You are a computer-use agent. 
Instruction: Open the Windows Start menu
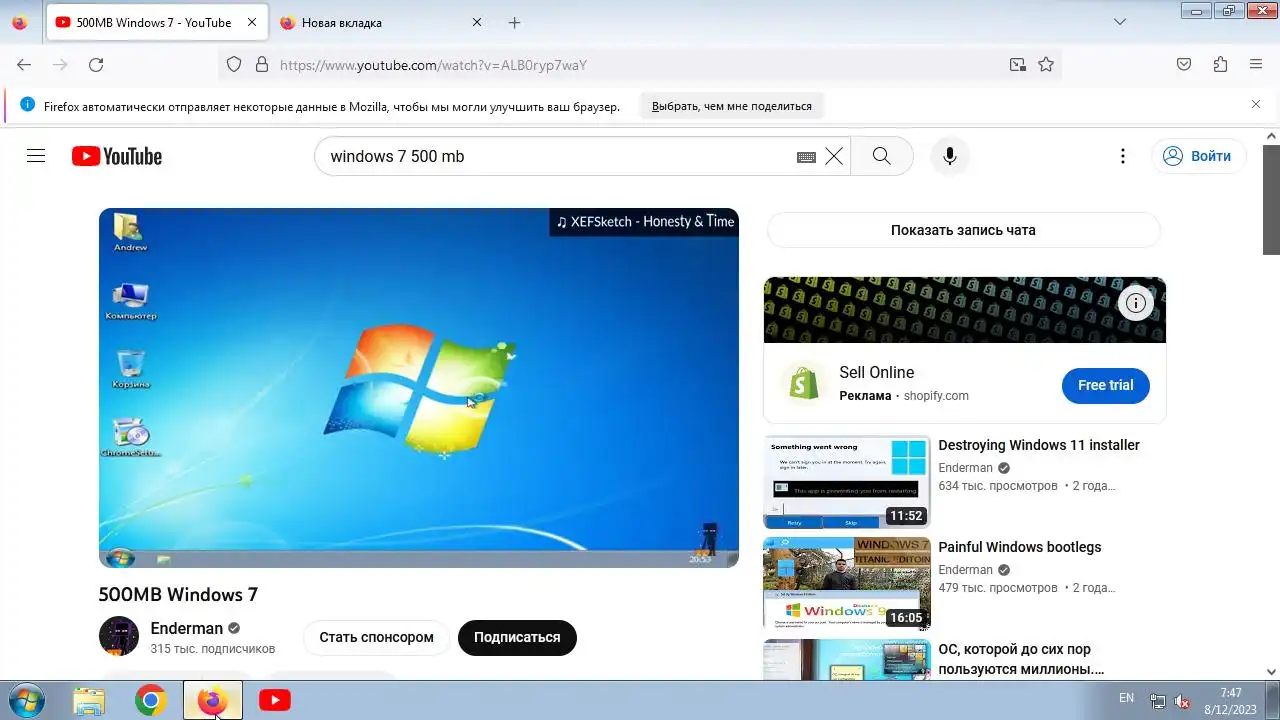[27, 700]
